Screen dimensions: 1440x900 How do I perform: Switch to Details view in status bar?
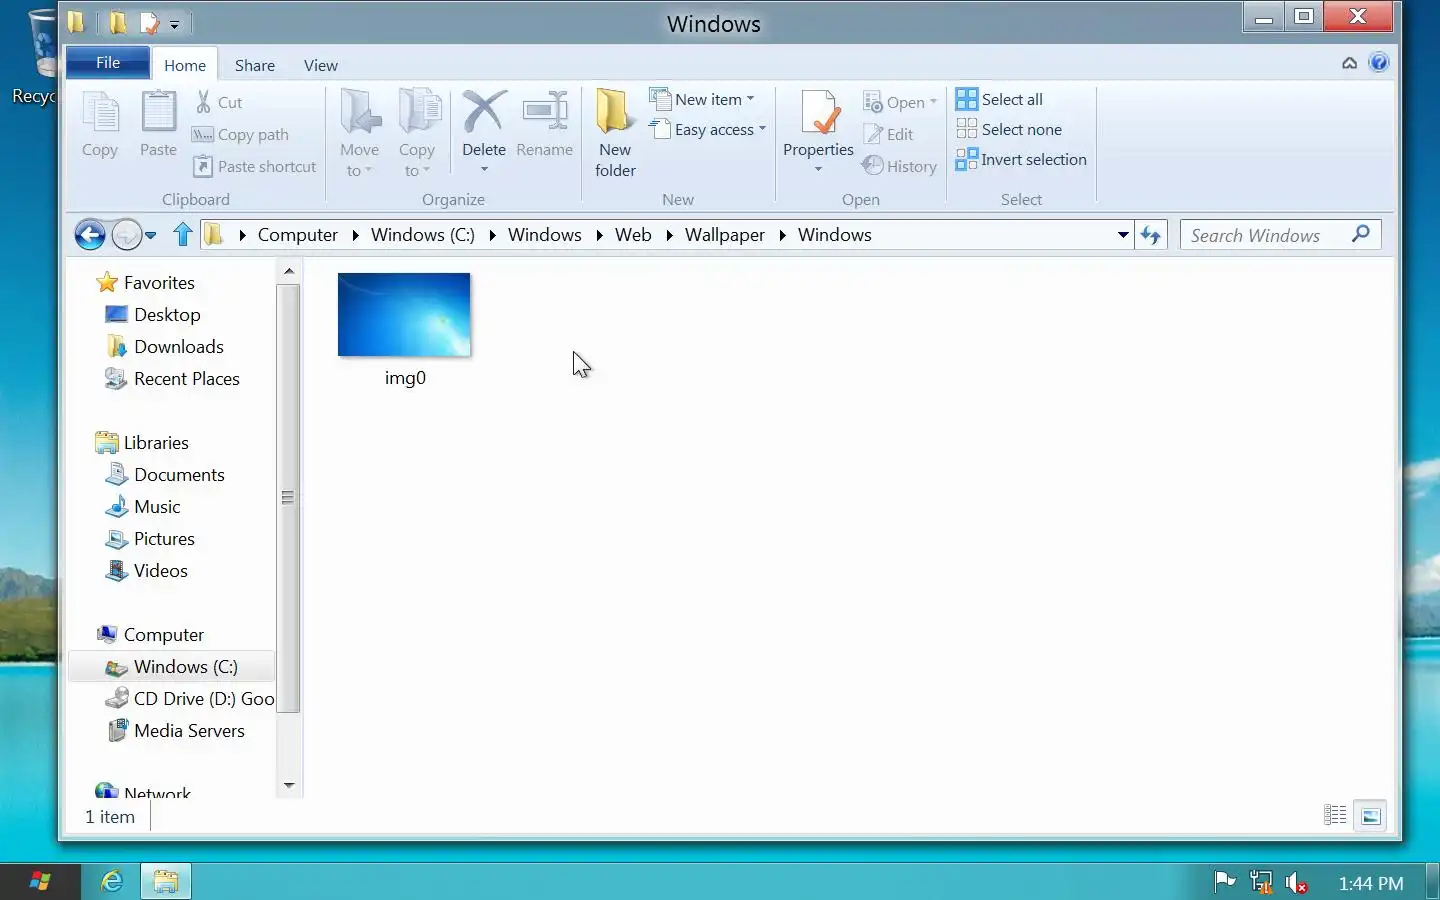(1335, 816)
